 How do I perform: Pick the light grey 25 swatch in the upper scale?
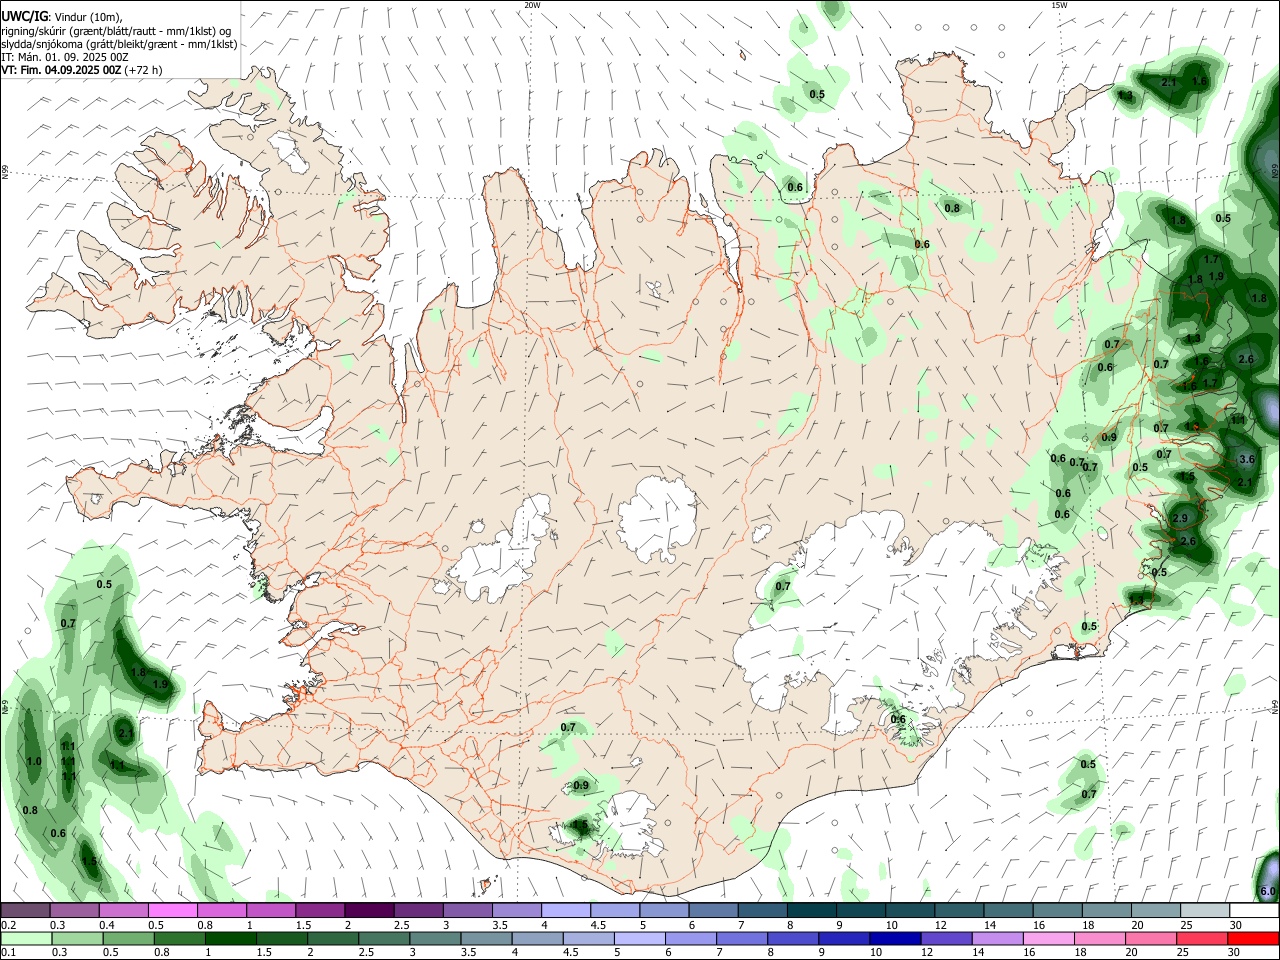(1204, 910)
